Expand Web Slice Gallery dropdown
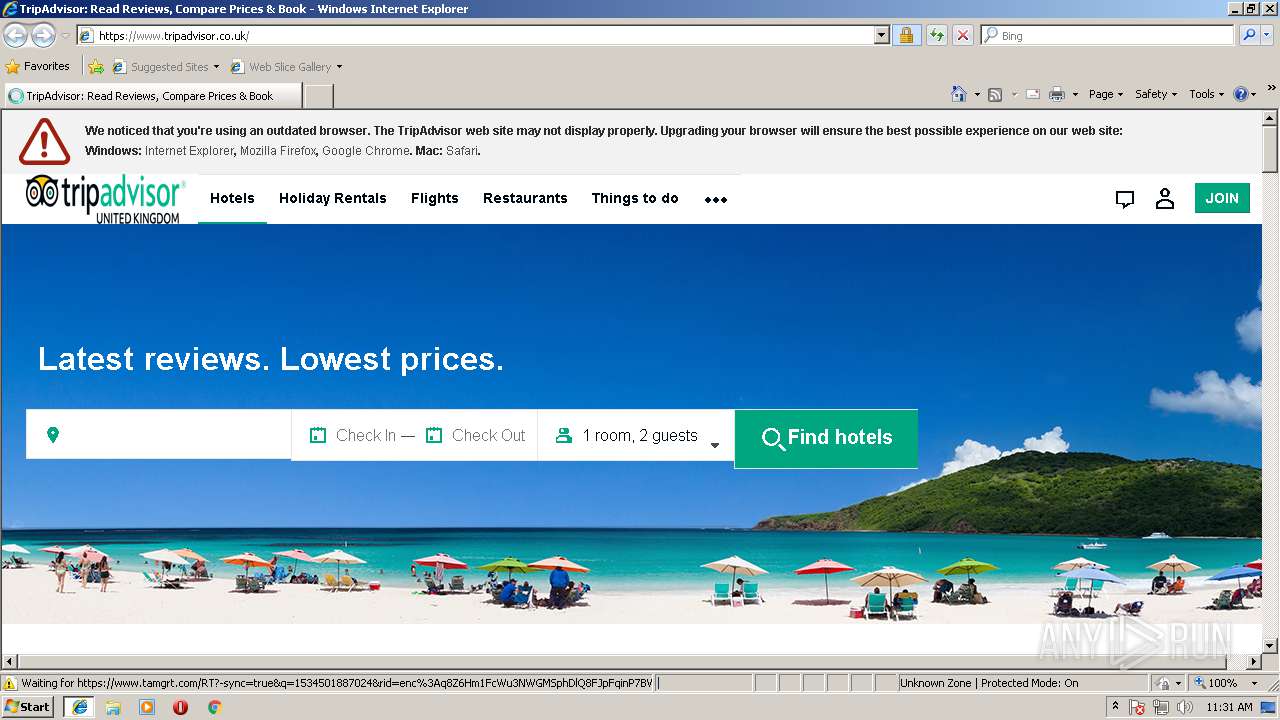The width and height of the screenshot is (1280, 720). (339, 67)
